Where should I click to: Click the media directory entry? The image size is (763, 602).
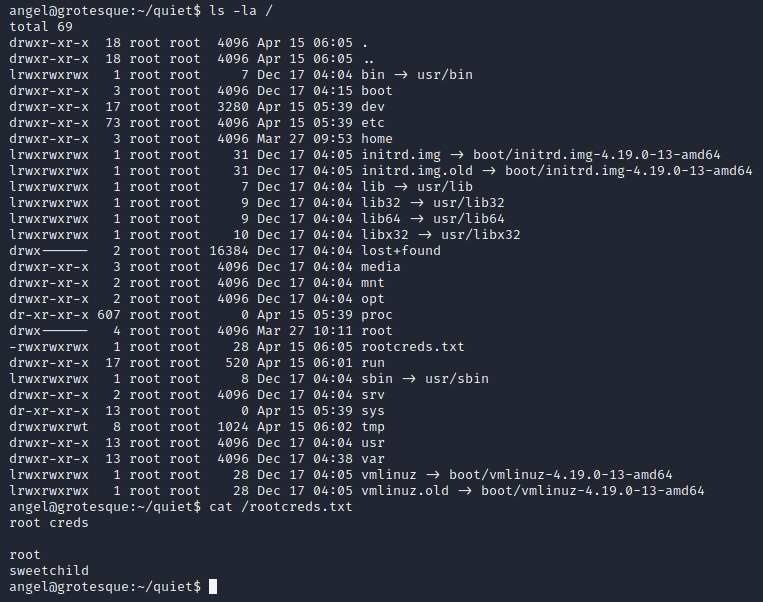tap(380, 267)
